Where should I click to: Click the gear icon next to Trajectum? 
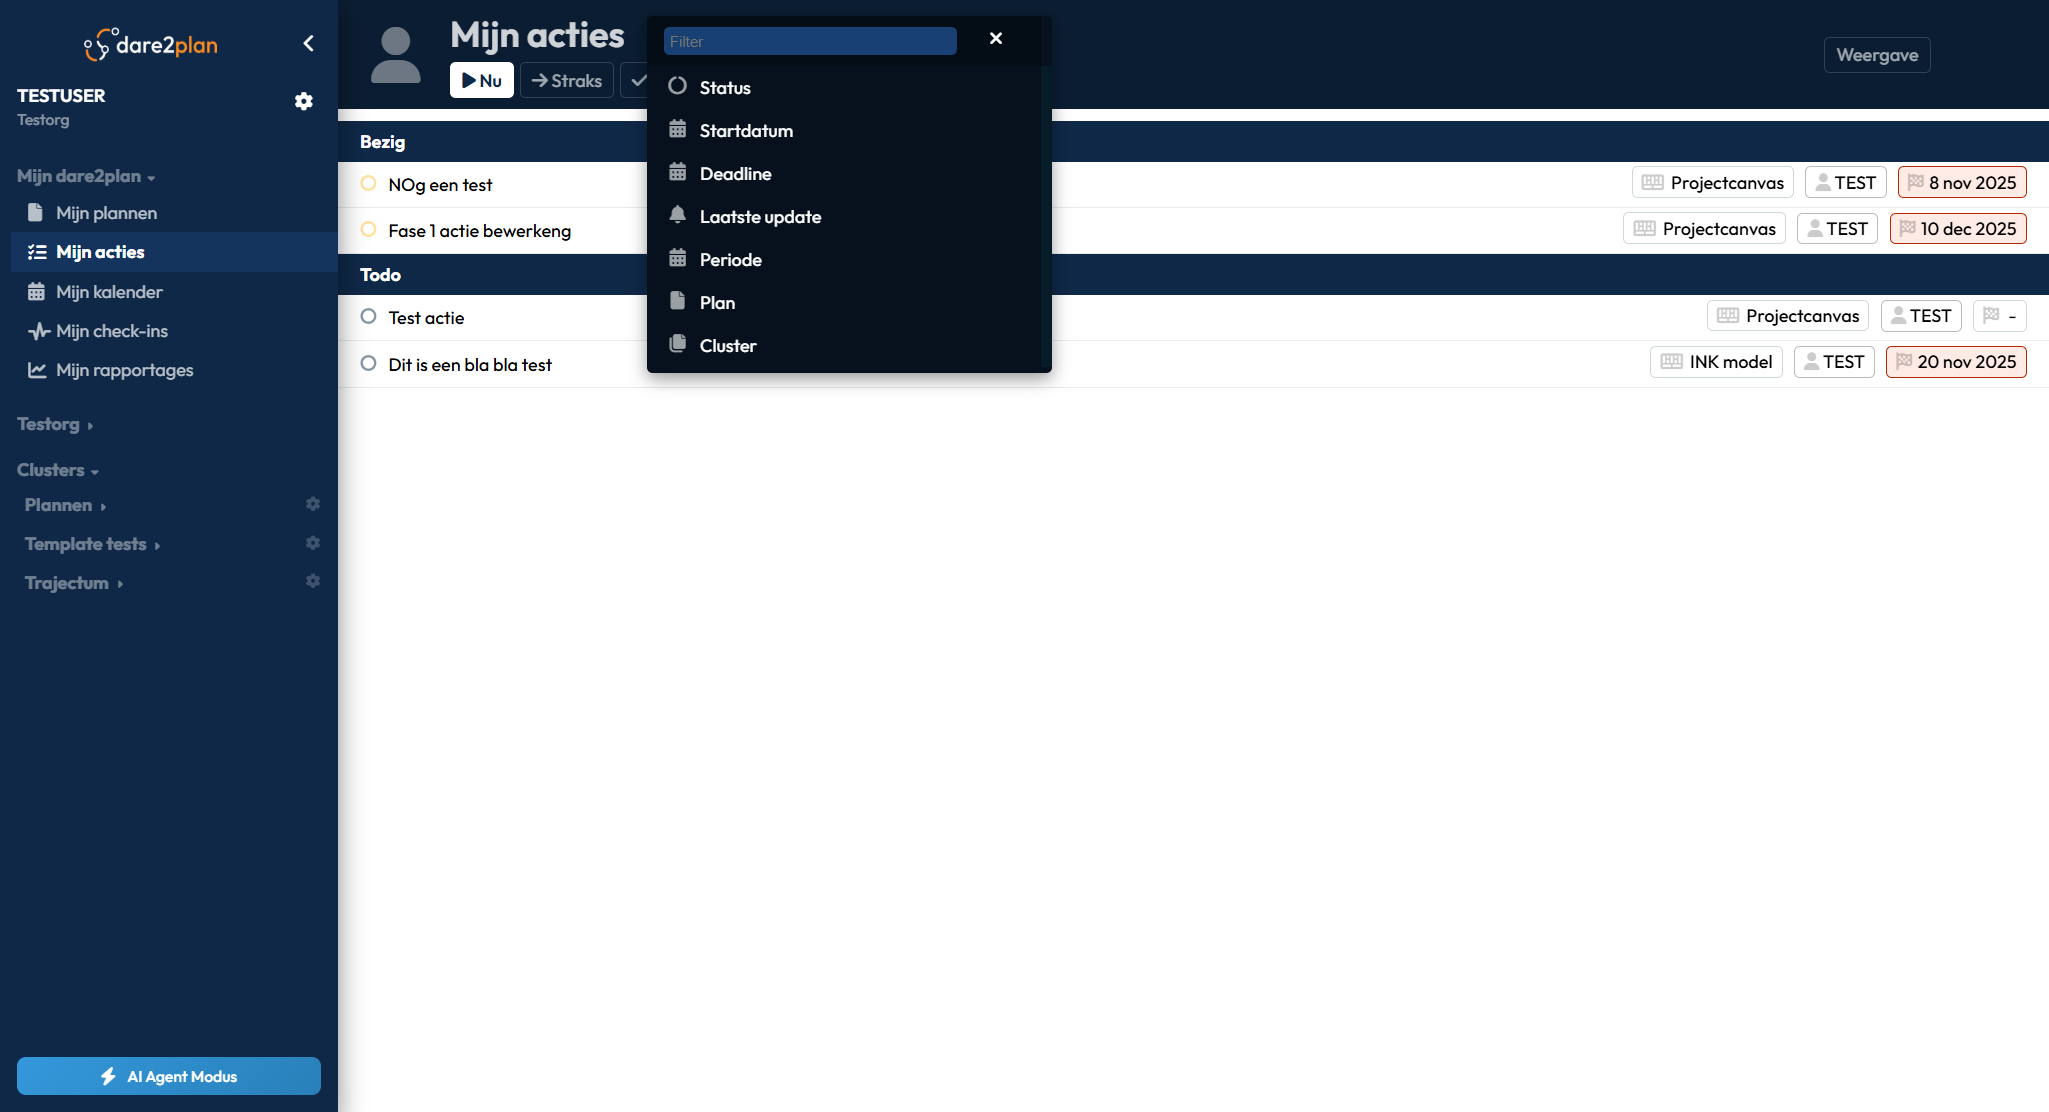coord(313,581)
